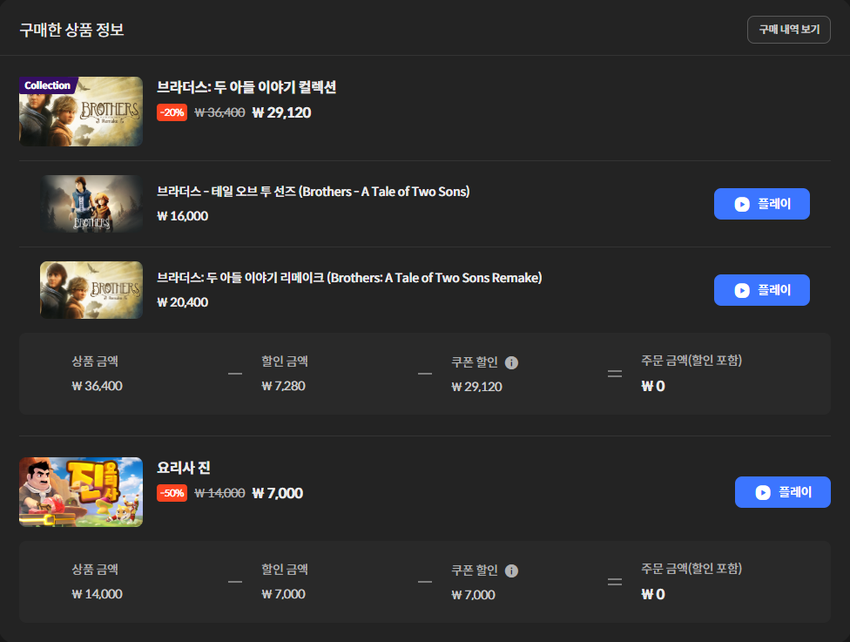
Task: Click info icon beside 요리사 진 쿠폰 할인
Action: [x=511, y=570]
